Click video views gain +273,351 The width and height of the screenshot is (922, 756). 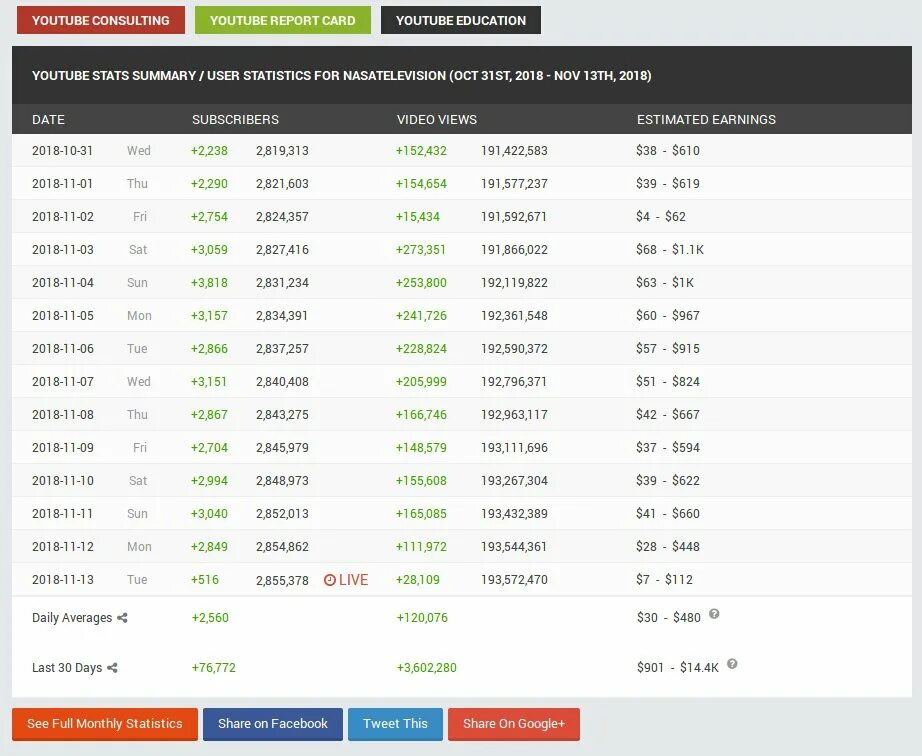(x=420, y=249)
